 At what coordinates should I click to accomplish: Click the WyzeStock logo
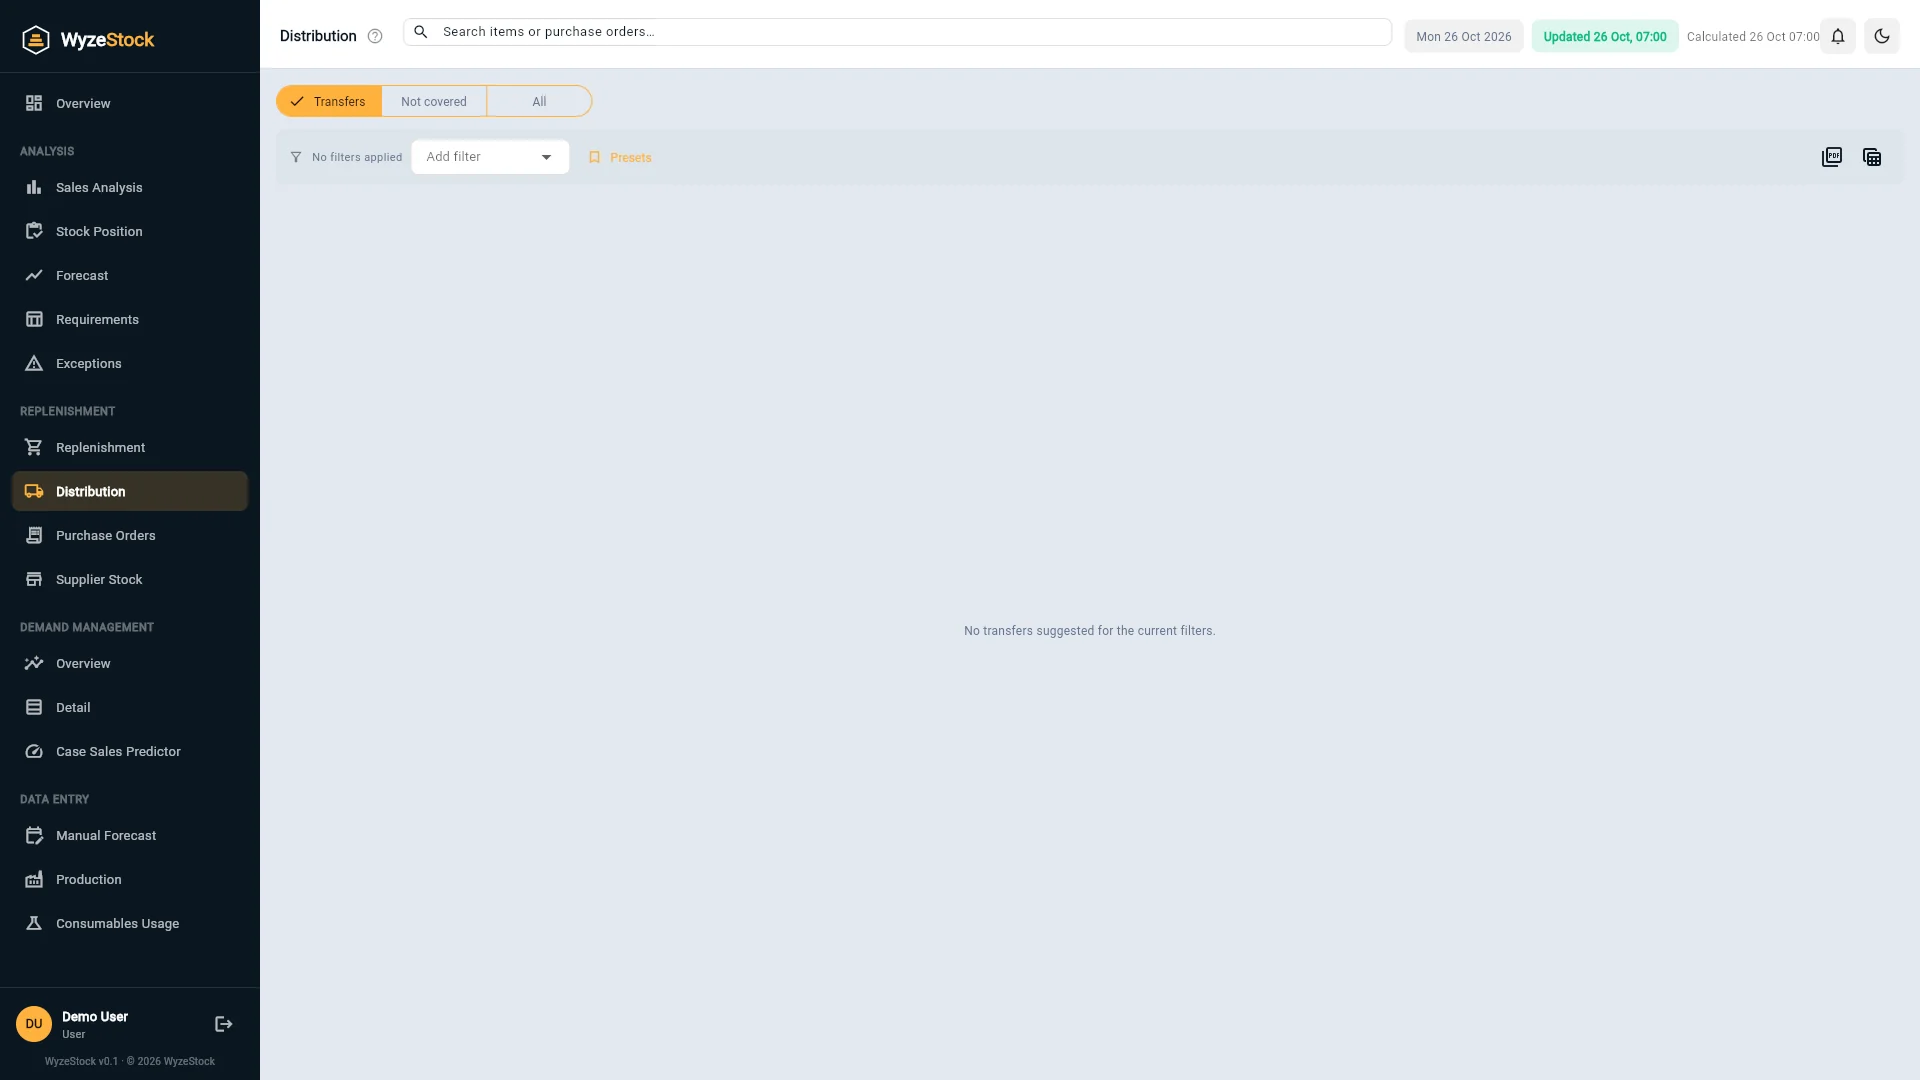coord(88,40)
